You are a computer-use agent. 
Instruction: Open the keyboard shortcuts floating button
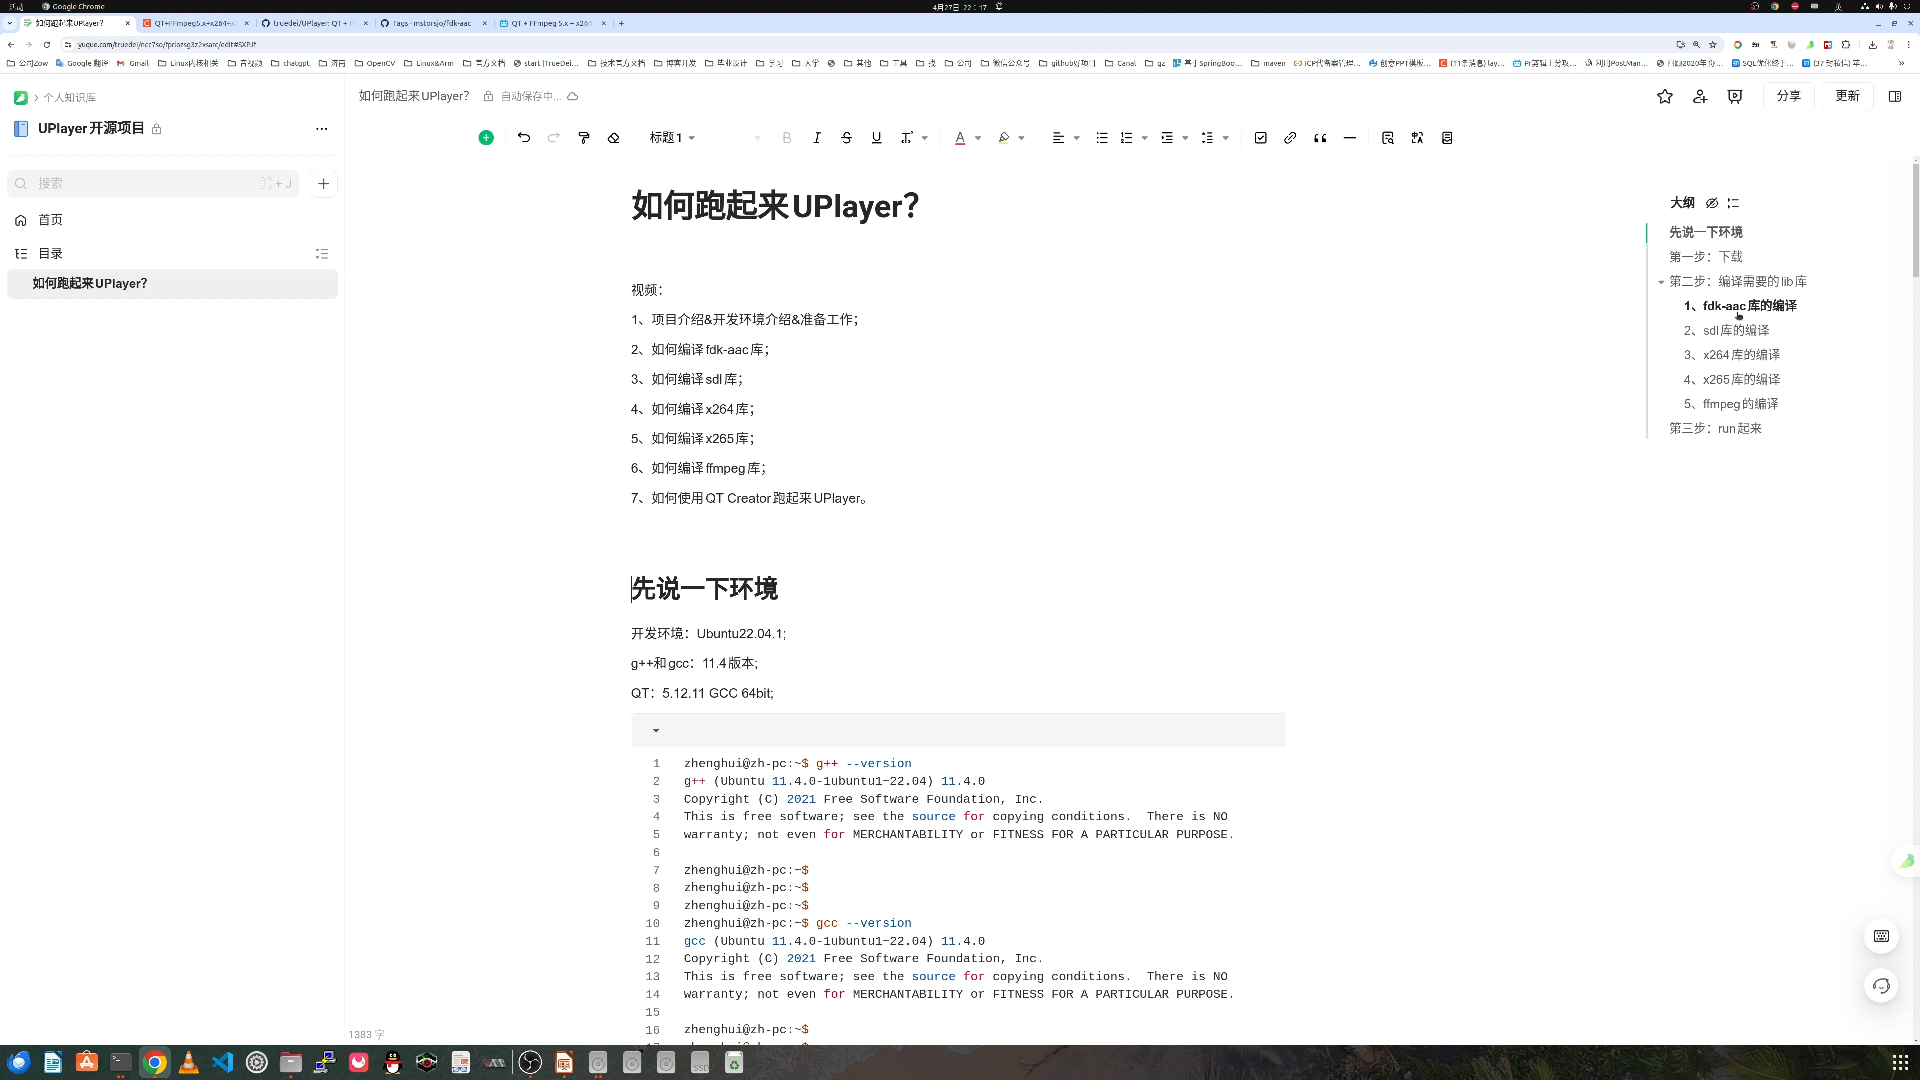(x=1881, y=936)
